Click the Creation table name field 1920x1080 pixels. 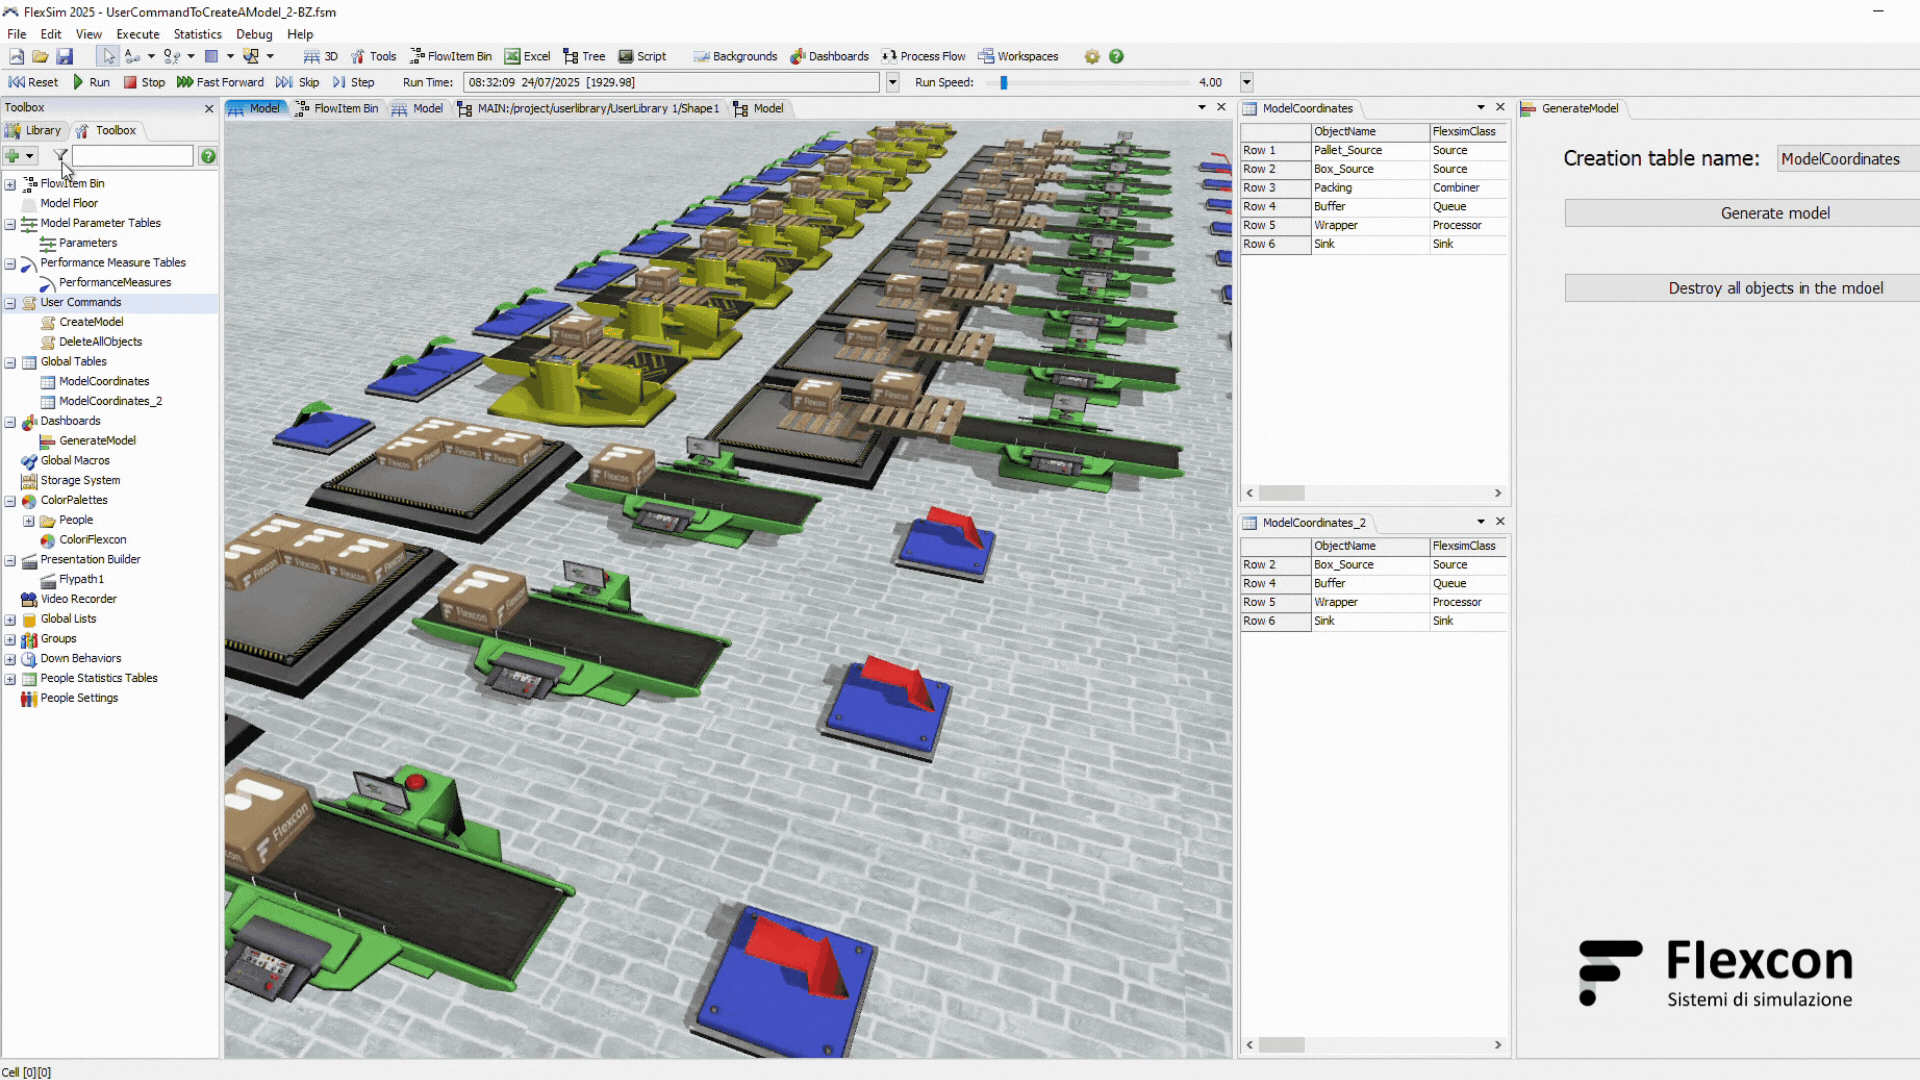click(1846, 159)
